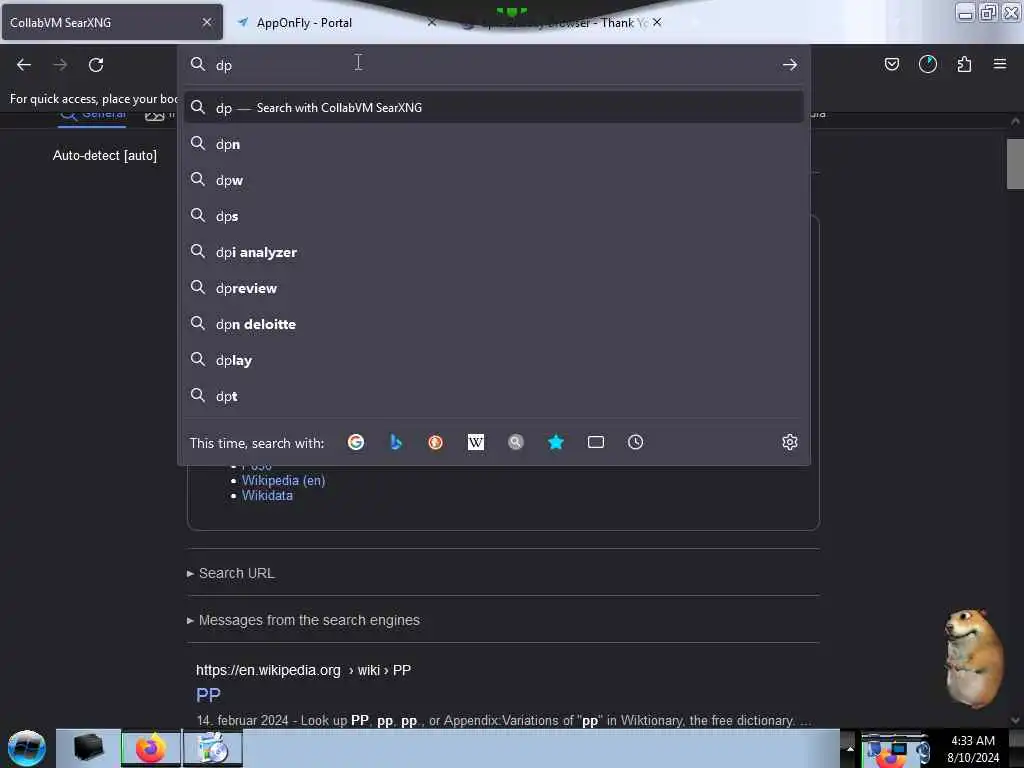Search this time with Bing
1024x768 pixels.
click(x=396, y=442)
